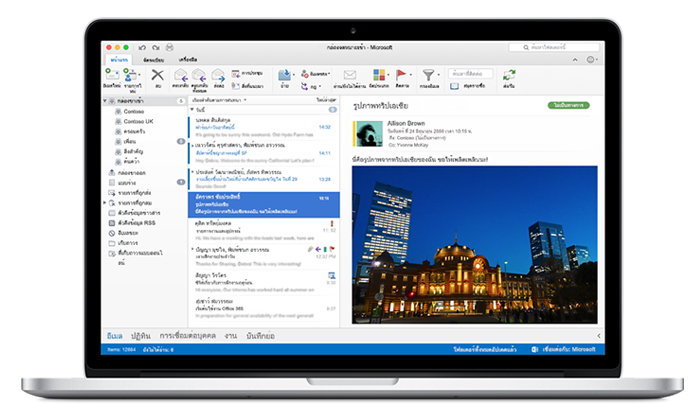This screenshot has width=700, height=420.
Task: Click the red Follow Up flag icon
Action: (401, 75)
